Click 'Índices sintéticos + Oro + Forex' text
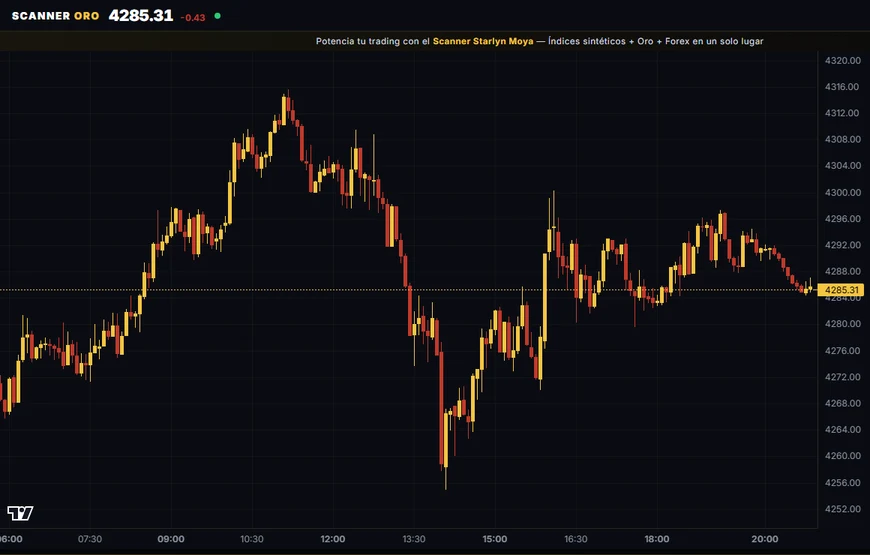The width and height of the screenshot is (870, 555). click(619, 41)
